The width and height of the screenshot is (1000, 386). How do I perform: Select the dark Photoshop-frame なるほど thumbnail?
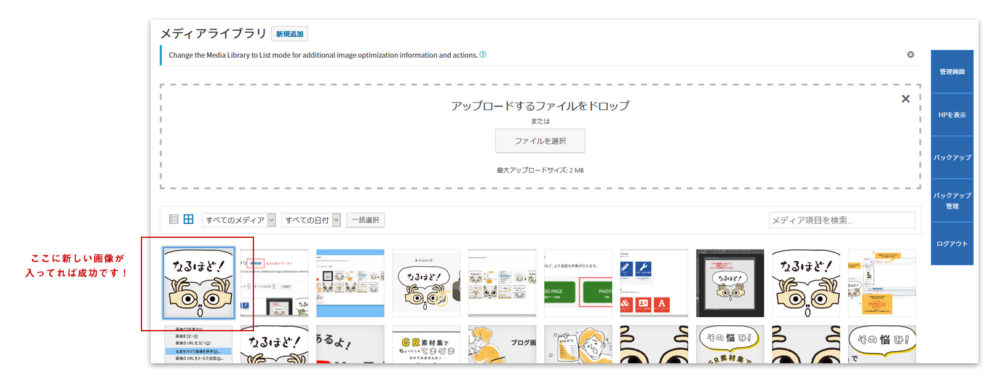[730, 283]
